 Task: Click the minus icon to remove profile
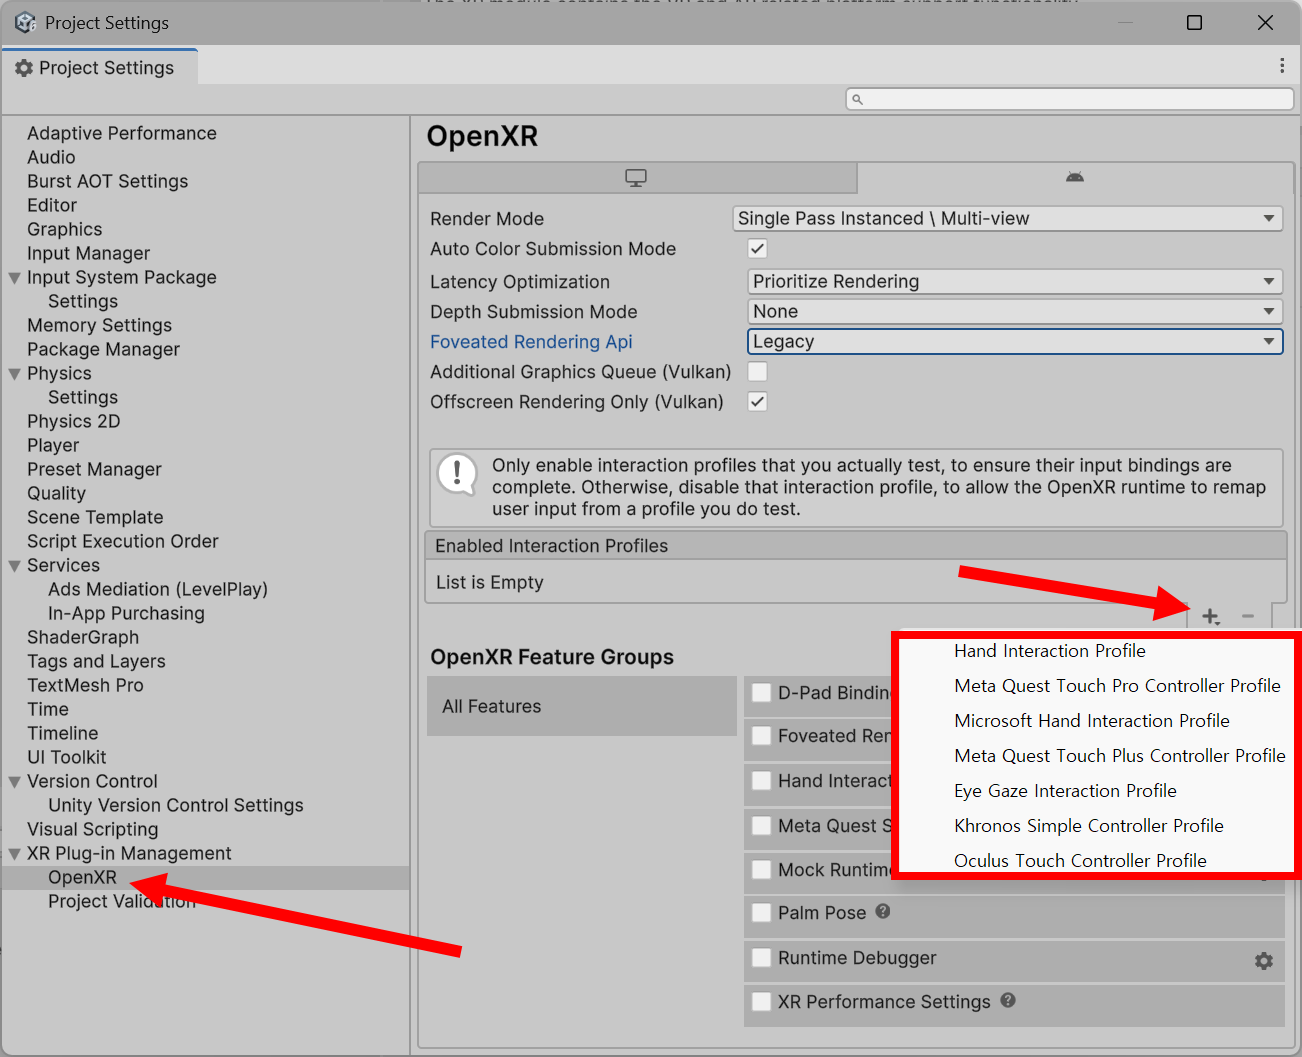[1248, 616]
